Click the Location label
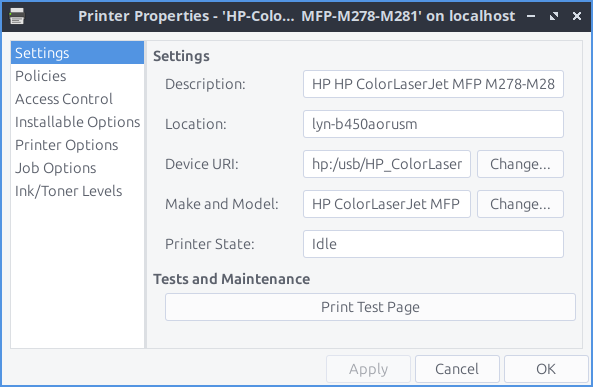Image resolution: width=593 pixels, height=387 pixels. [196, 124]
